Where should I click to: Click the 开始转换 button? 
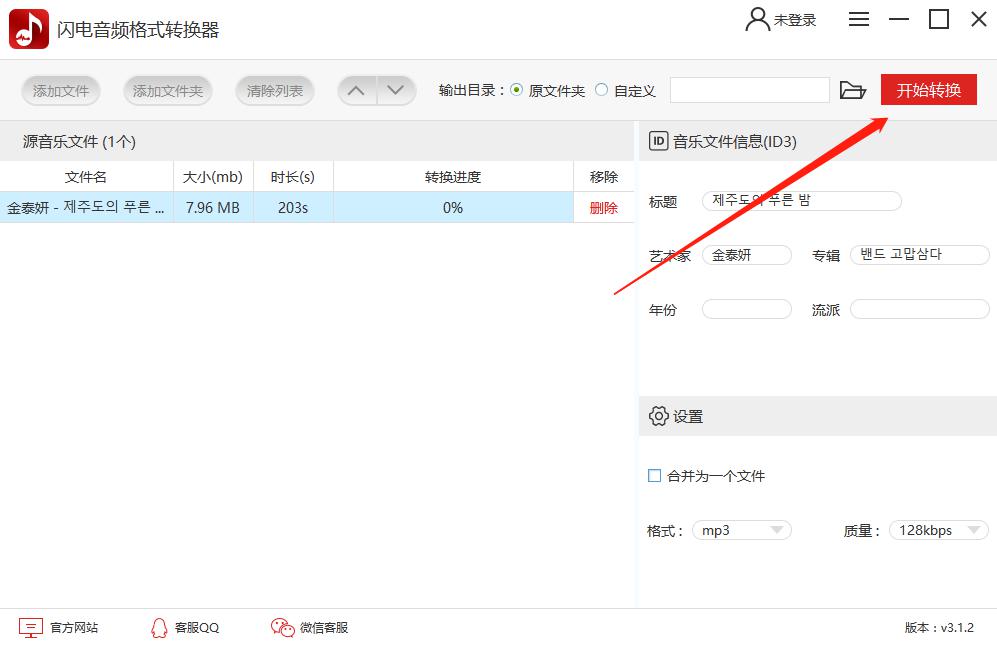928,88
